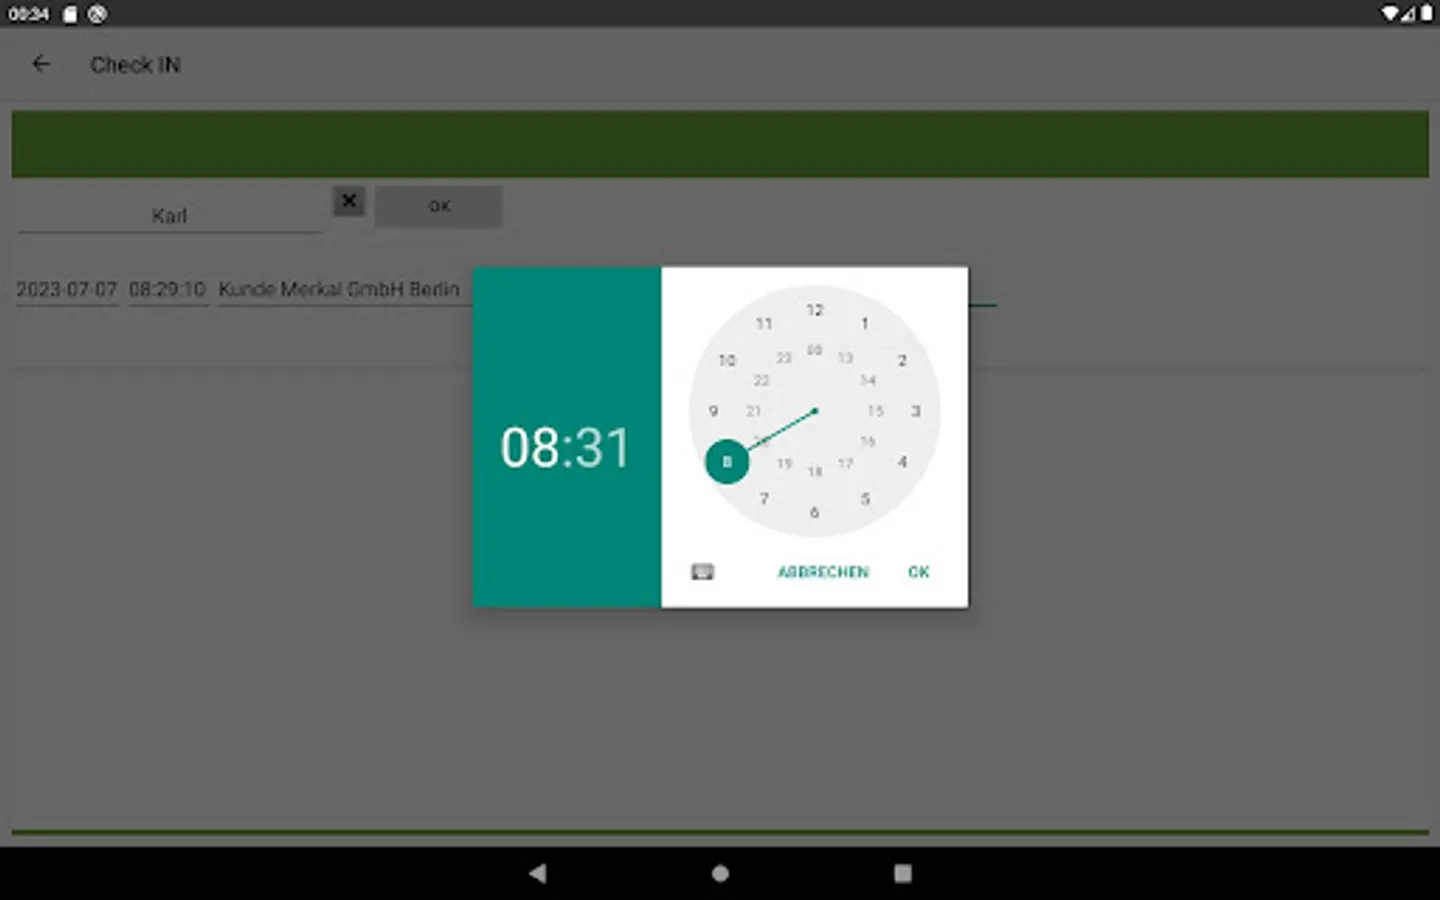Open the time field 08:29:10
1440x900 pixels.
167,289
